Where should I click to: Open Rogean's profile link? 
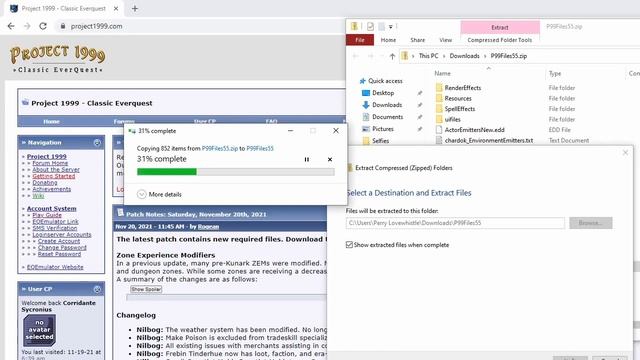208,227
